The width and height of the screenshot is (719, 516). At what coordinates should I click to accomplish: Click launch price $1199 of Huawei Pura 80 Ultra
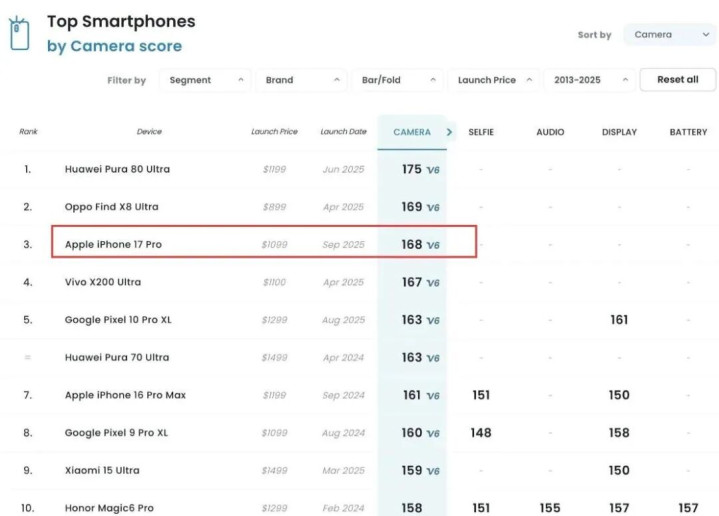pyautogui.click(x=274, y=169)
